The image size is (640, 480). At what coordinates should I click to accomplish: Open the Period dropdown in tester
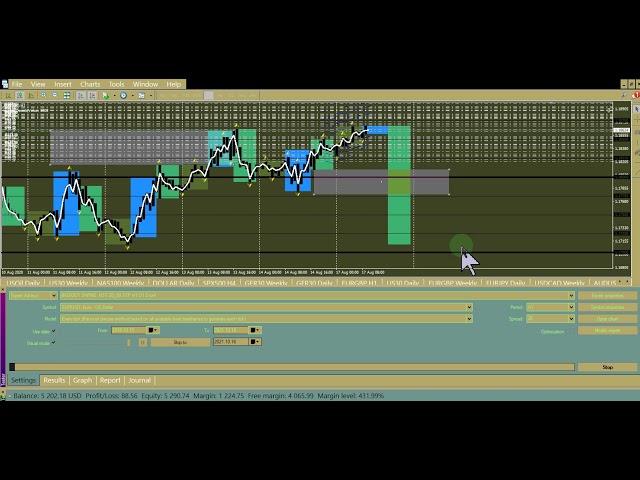coord(571,307)
